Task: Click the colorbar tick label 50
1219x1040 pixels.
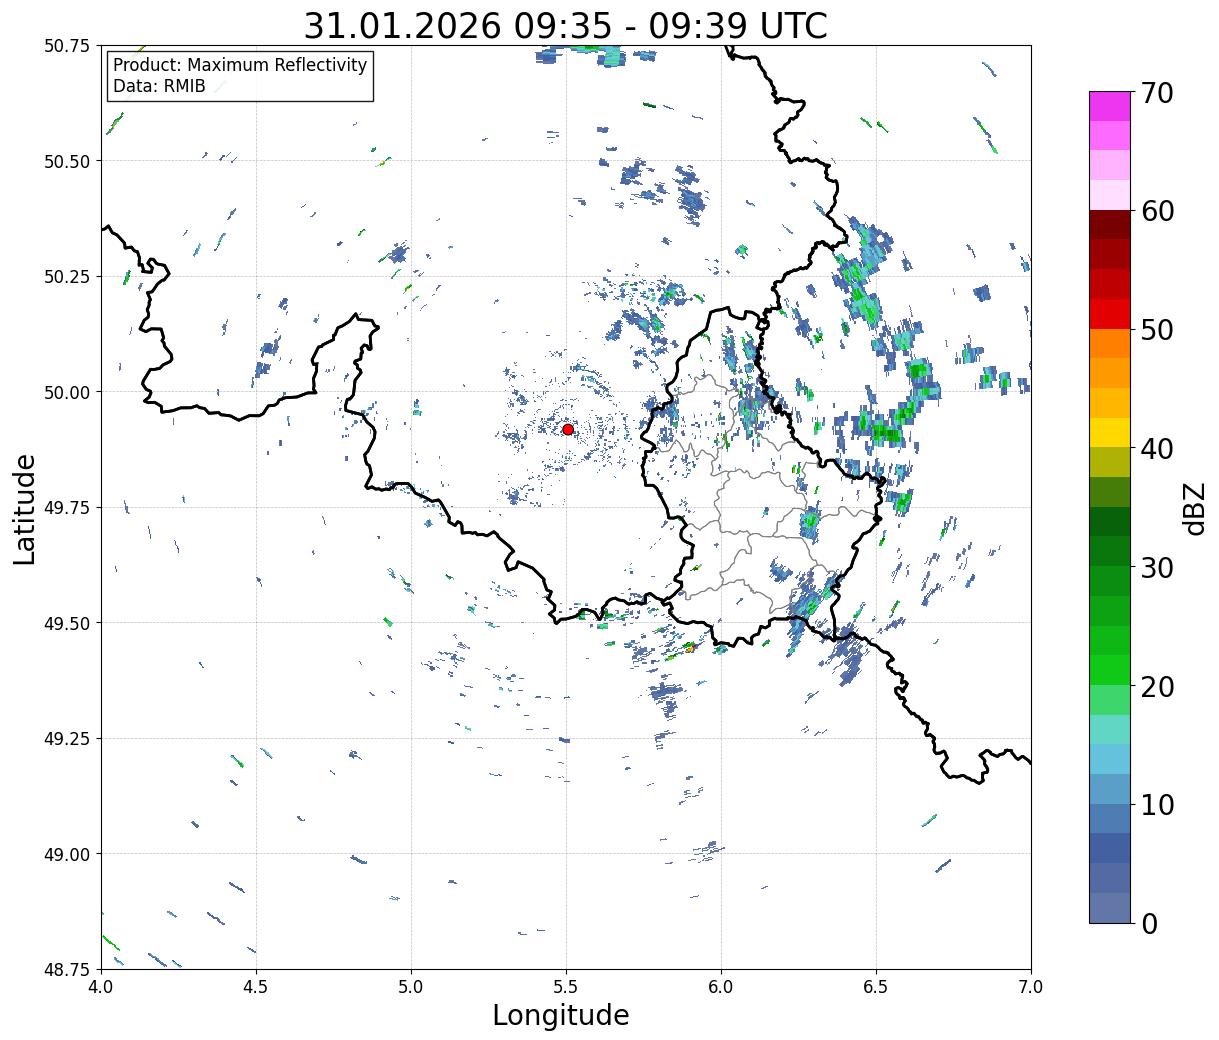Action: (1156, 330)
